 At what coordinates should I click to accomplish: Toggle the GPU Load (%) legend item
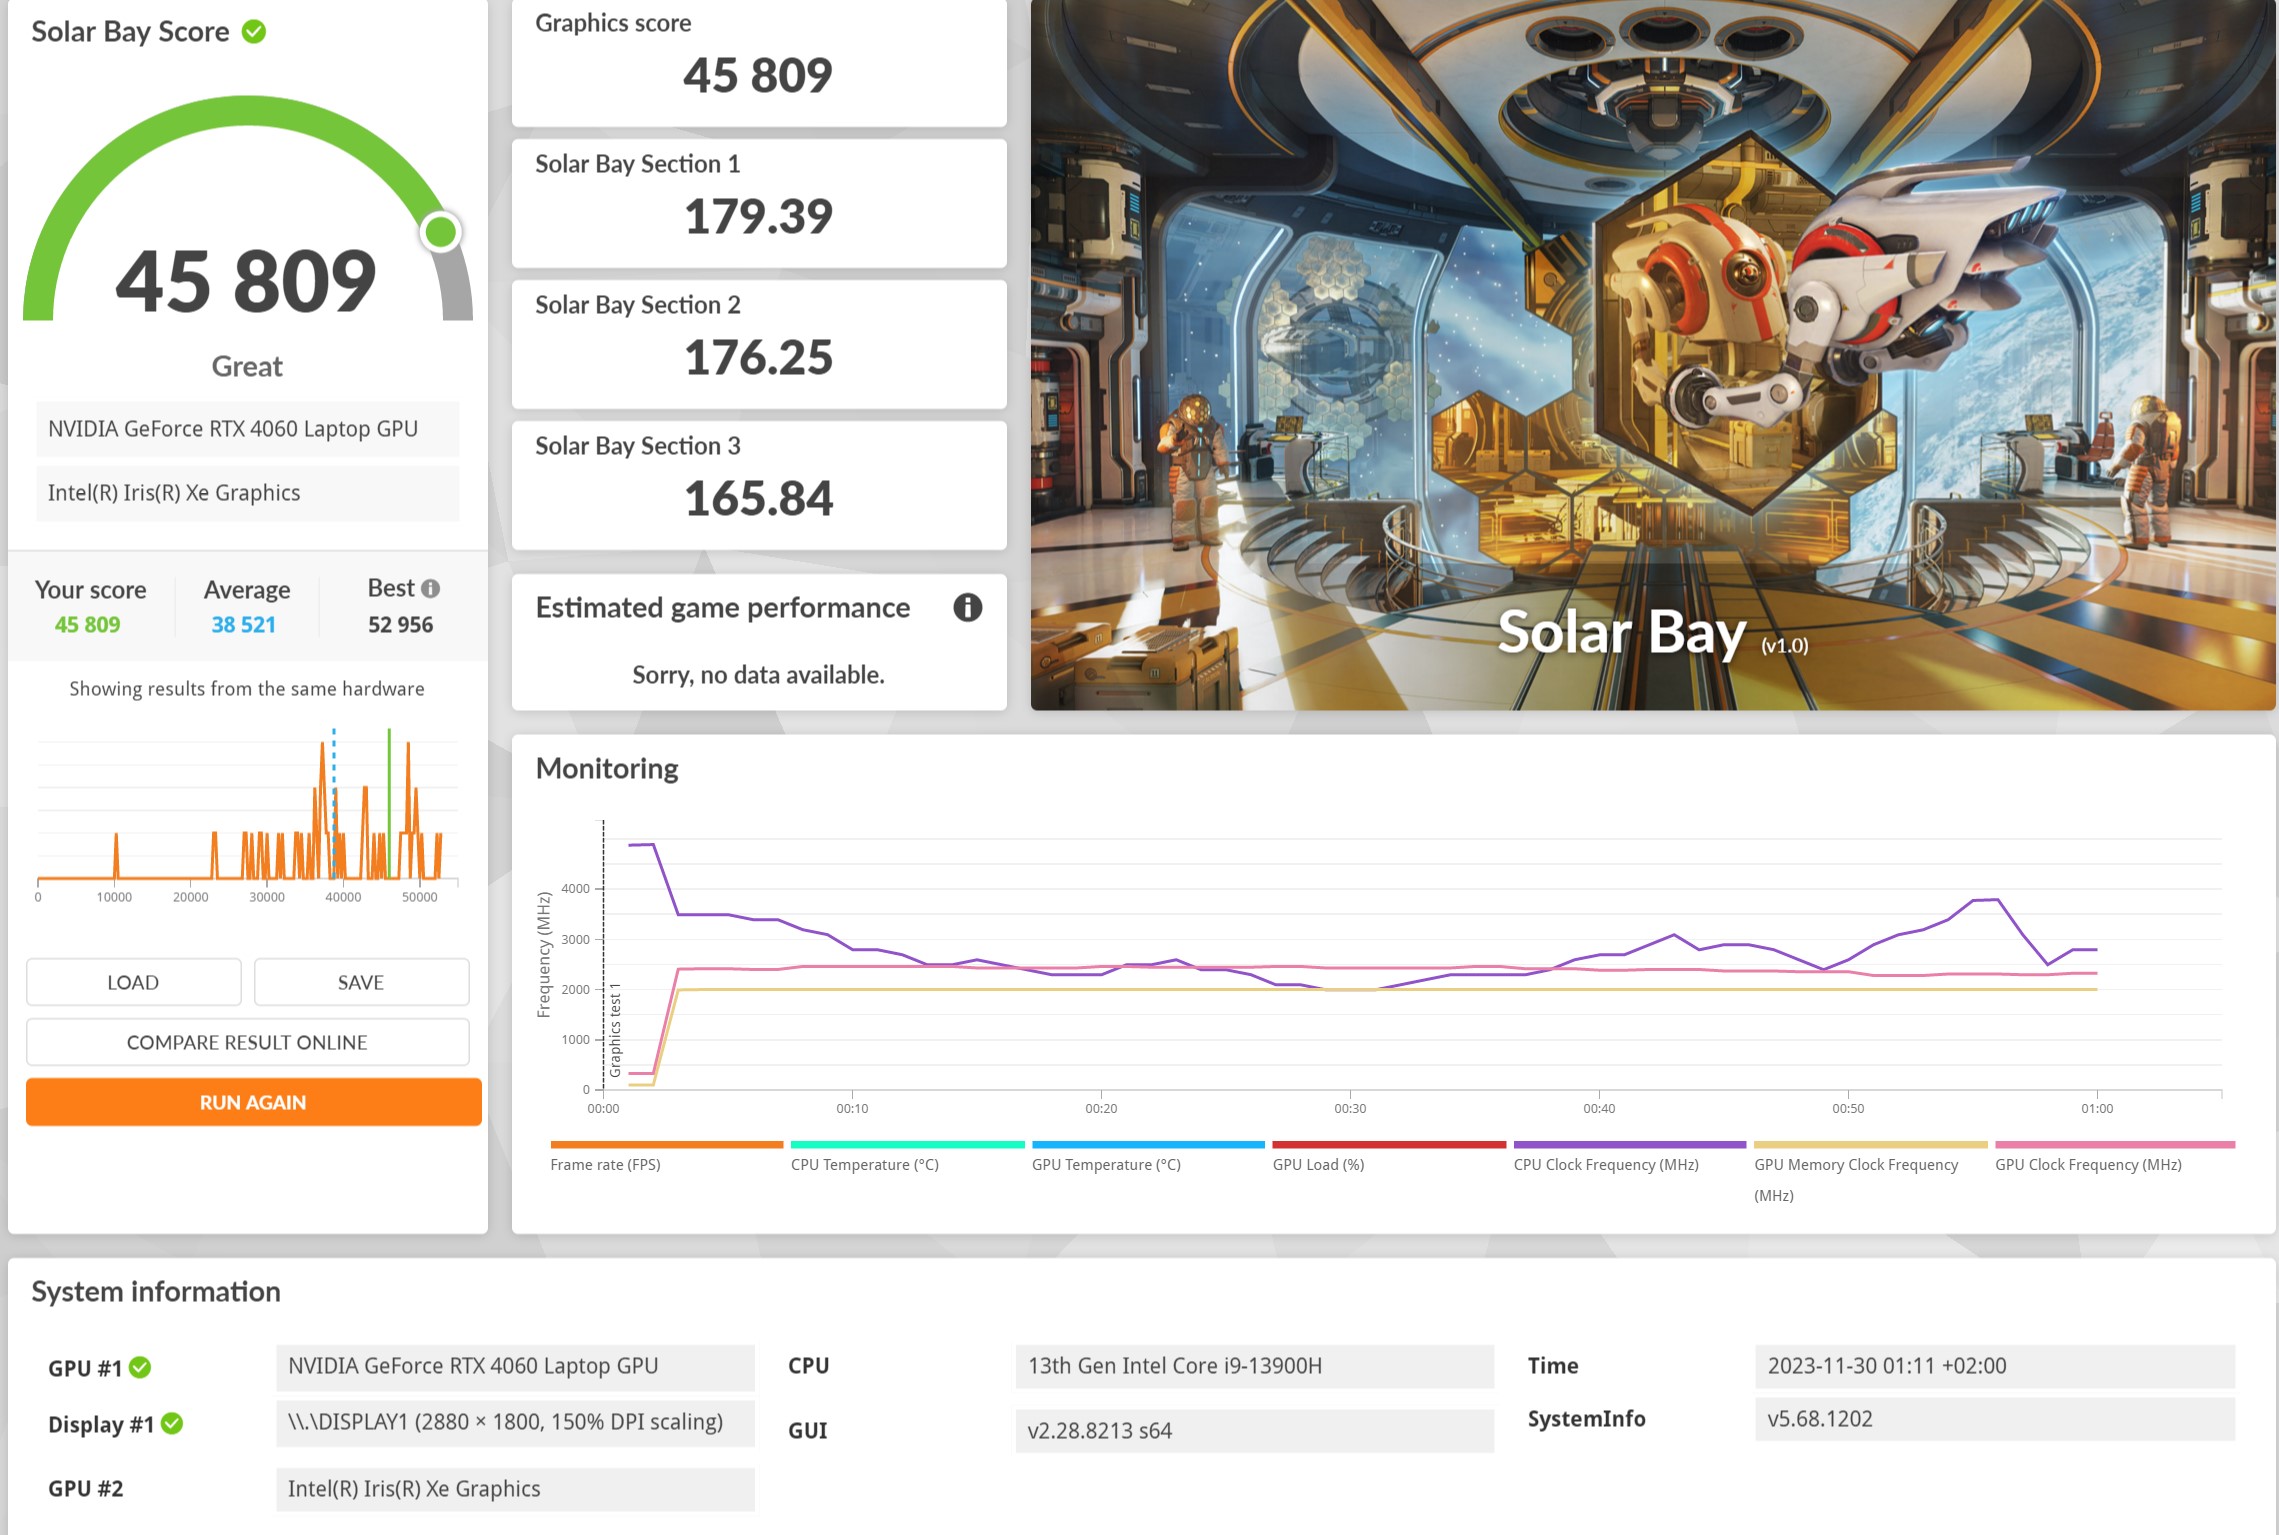click(x=1318, y=1164)
